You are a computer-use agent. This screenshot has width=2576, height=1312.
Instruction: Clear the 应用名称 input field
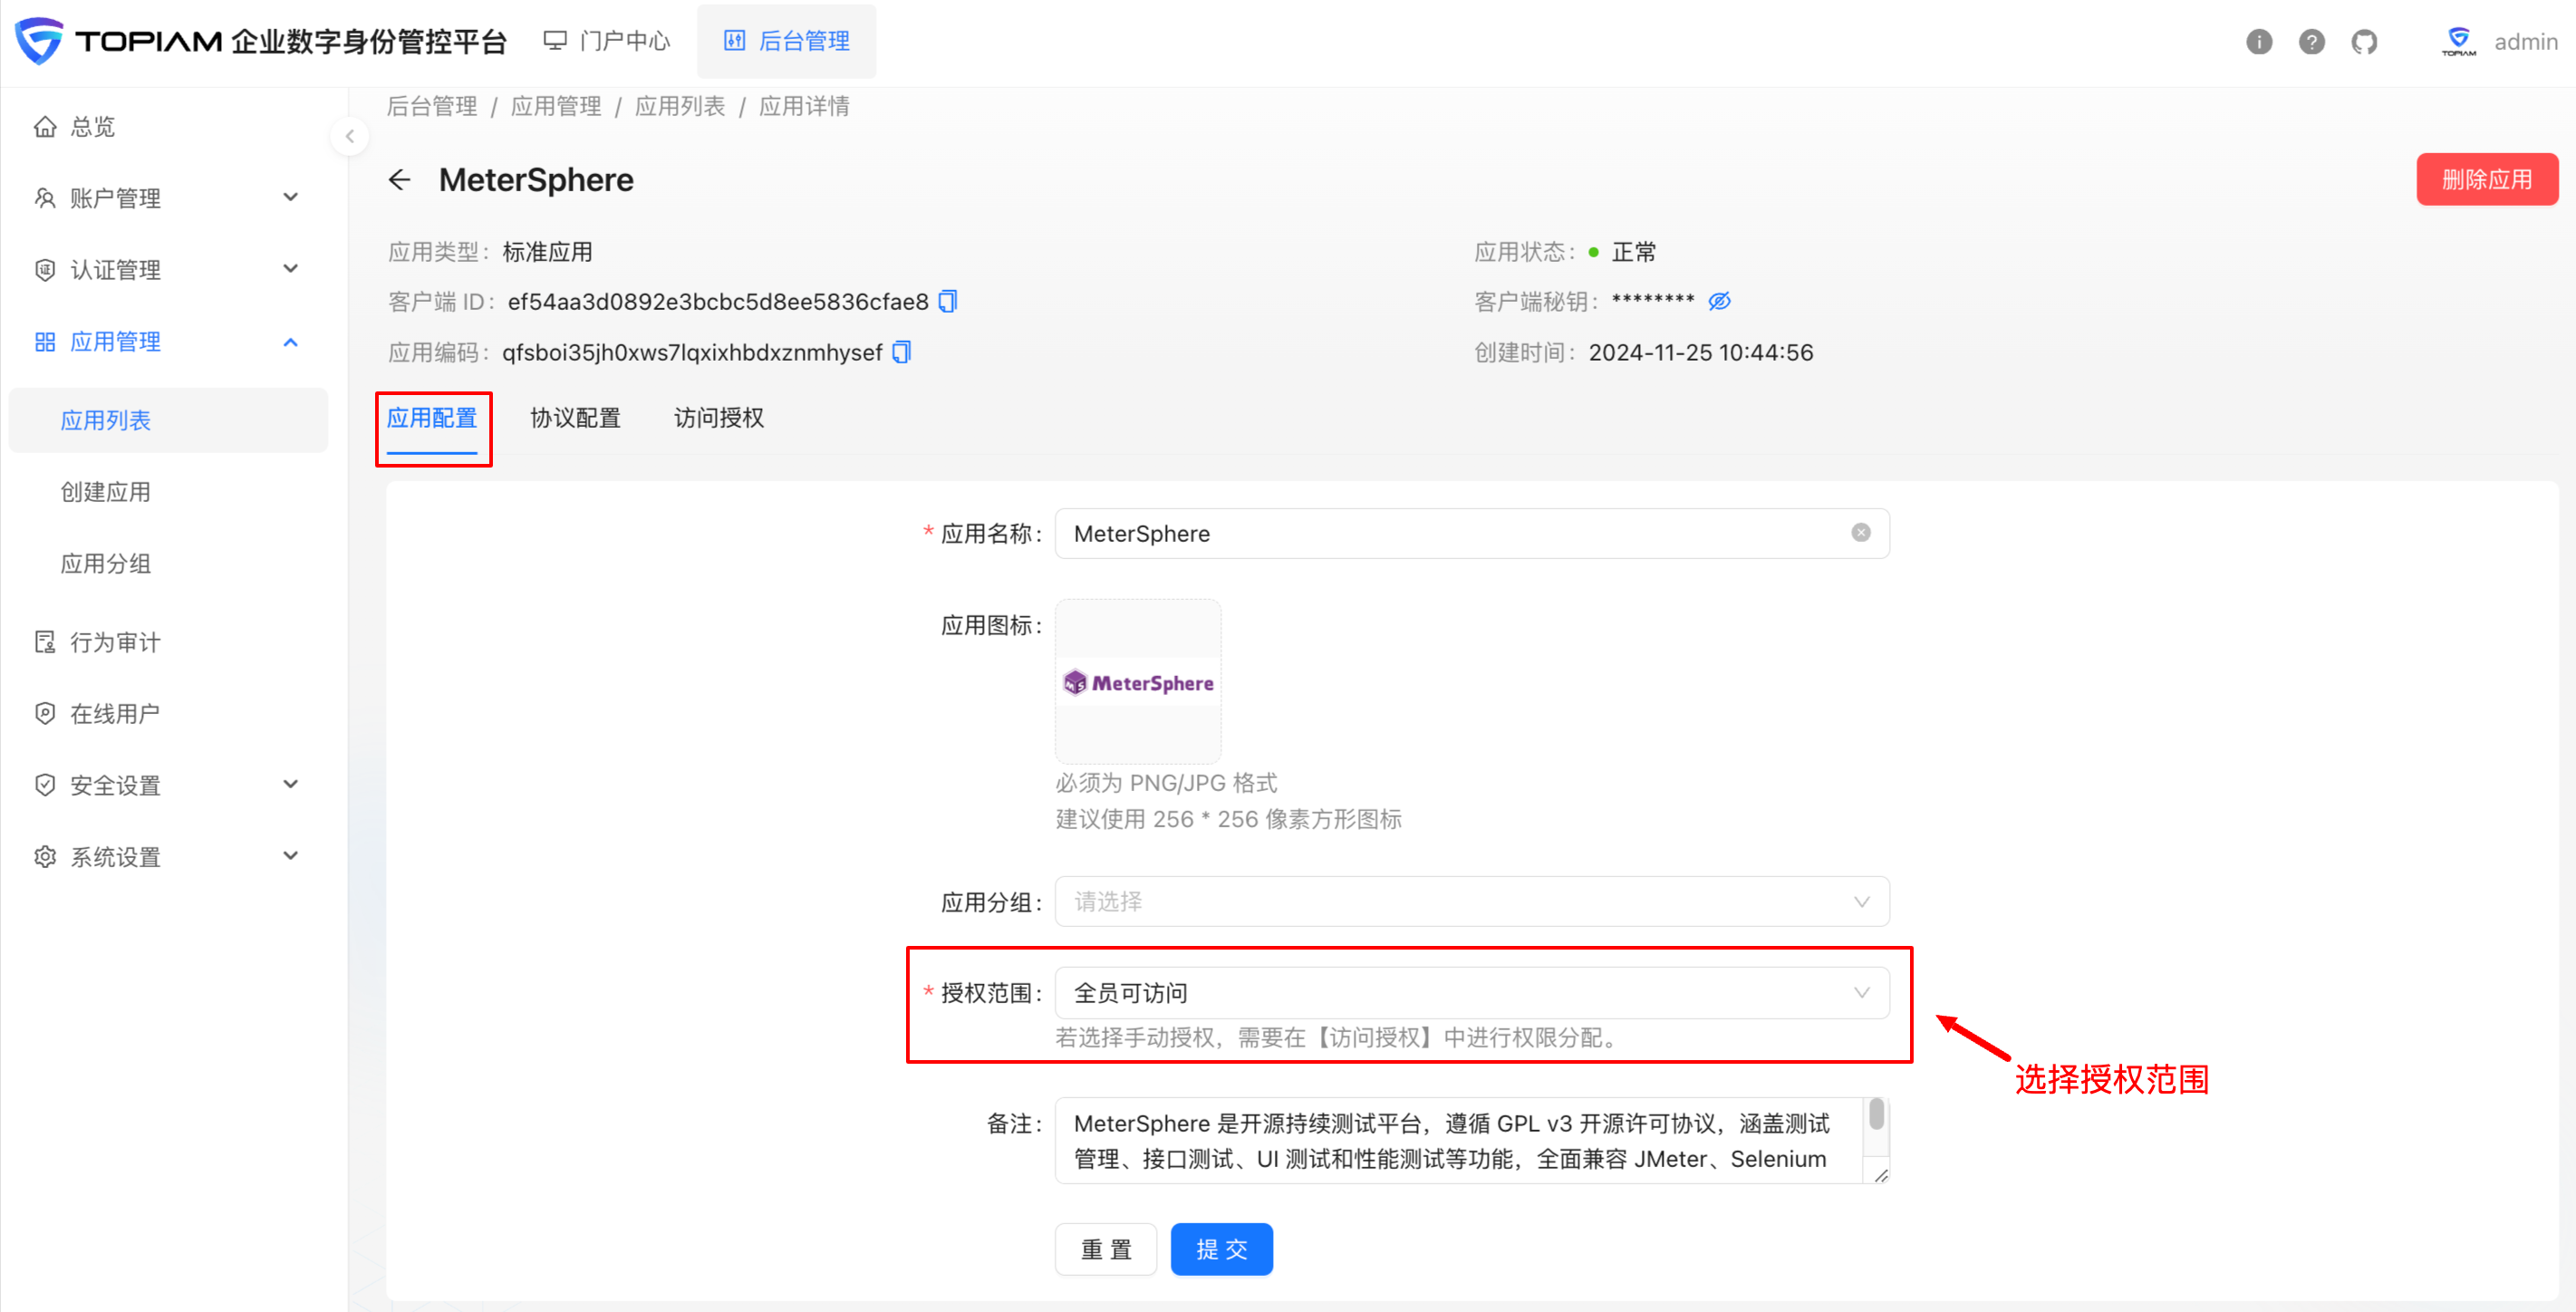pos(1860,532)
